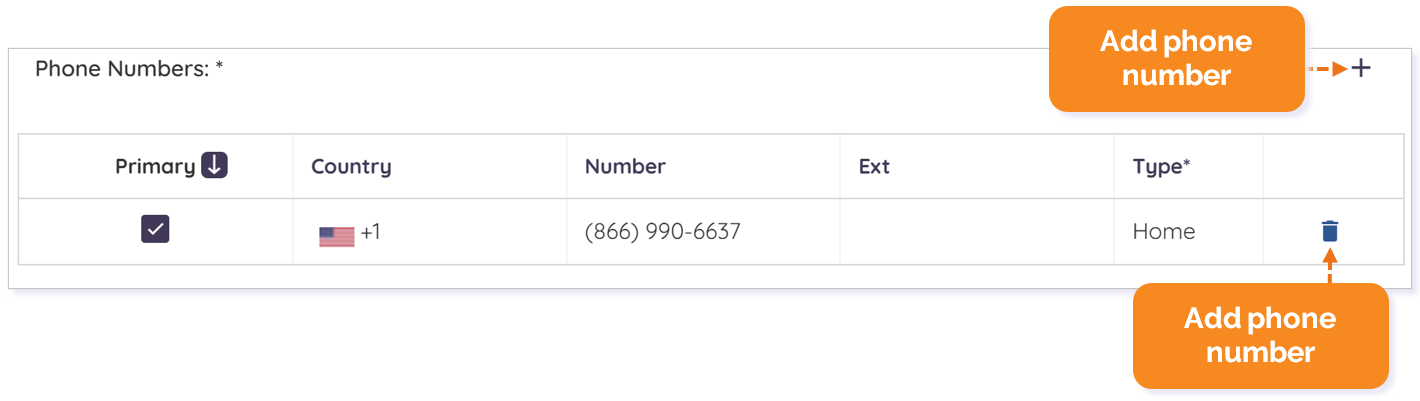1420x401 pixels.
Task: Open the Home phone type dropdown
Action: coord(1164,232)
